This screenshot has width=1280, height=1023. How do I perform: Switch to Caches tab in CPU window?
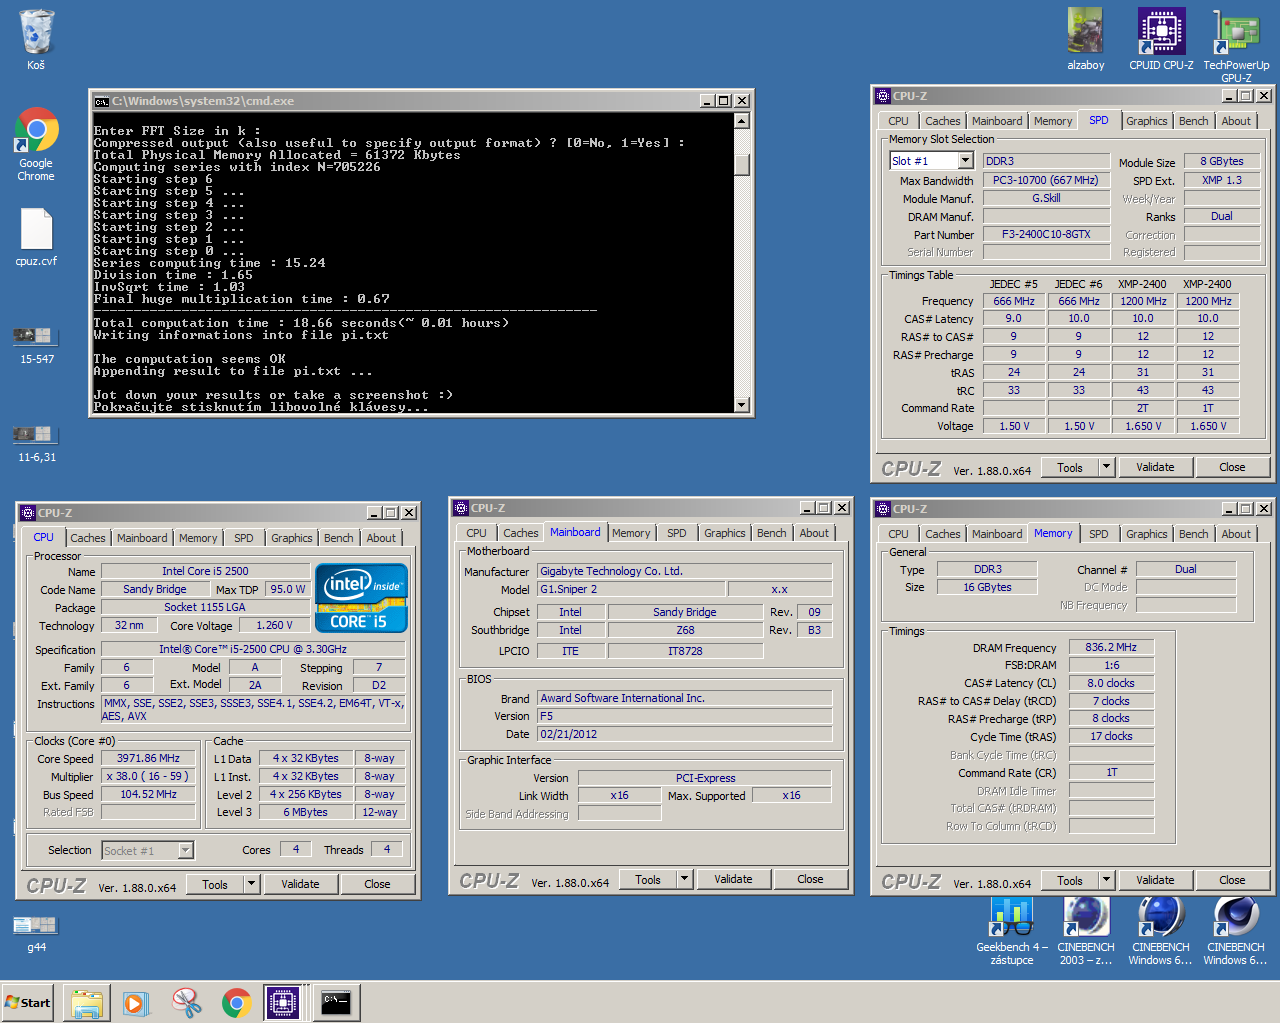(x=88, y=538)
